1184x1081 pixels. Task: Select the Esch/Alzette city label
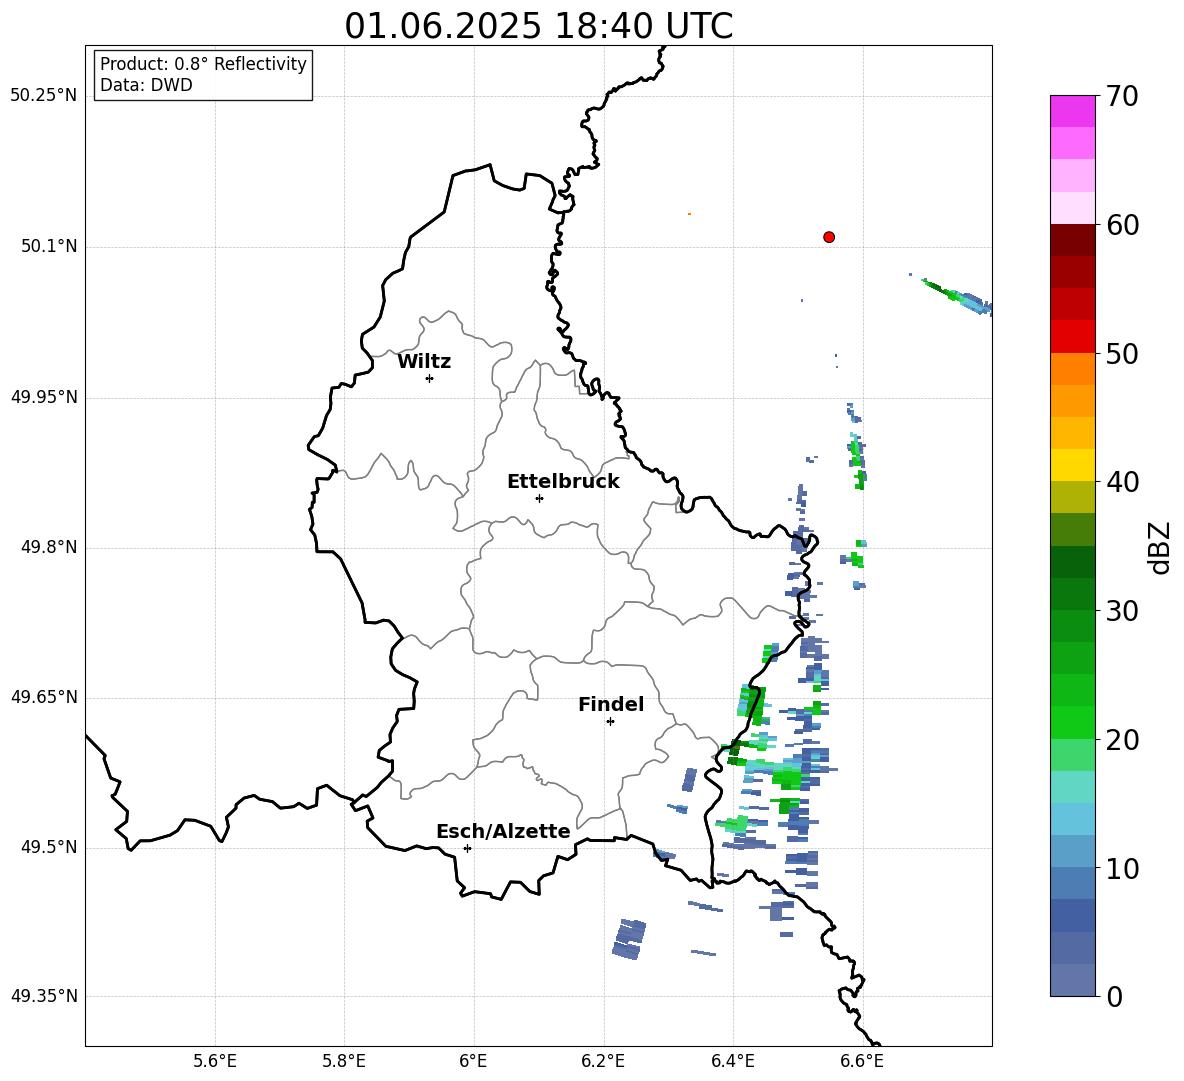(x=503, y=831)
